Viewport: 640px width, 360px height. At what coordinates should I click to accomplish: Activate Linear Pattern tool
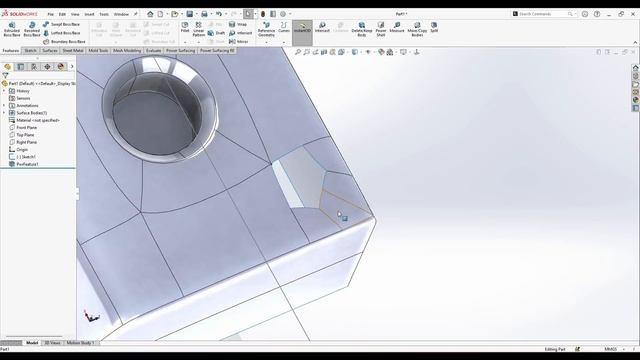tap(198, 29)
